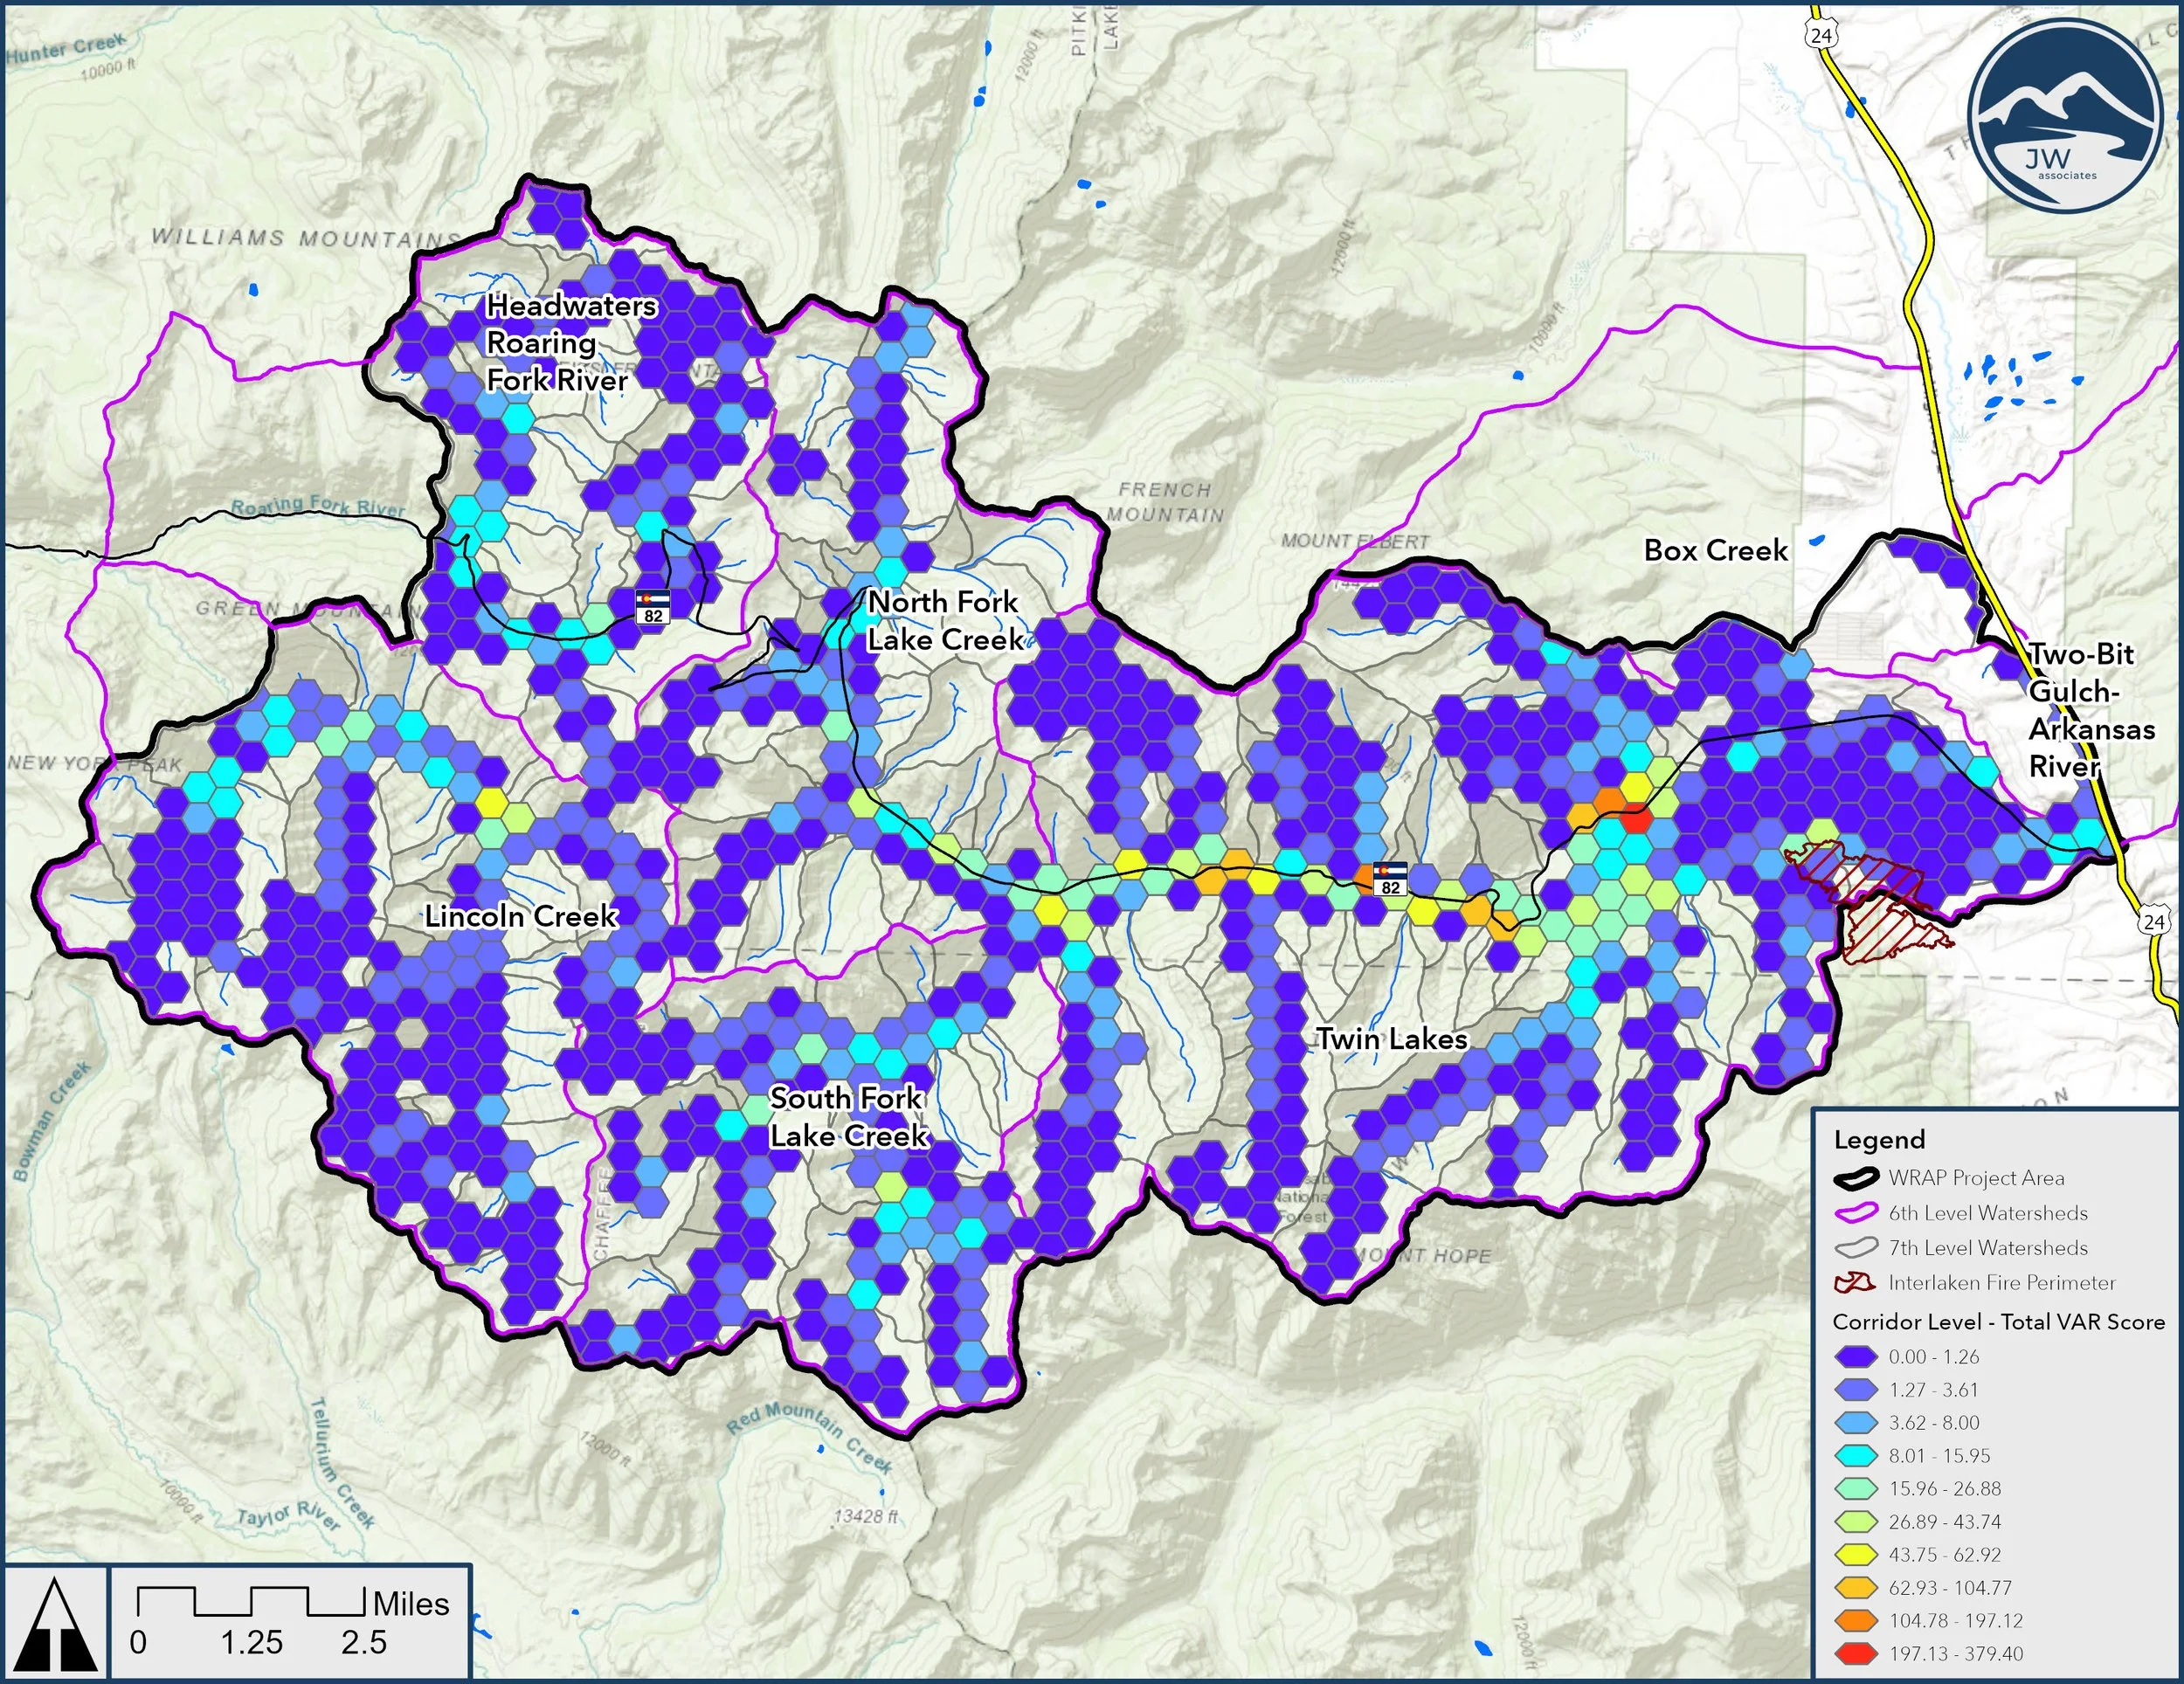The height and width of the screenshot is (1684, 2184).
Task: Click the "North Fork Lake Creek" watershed label
Action: 945,620
